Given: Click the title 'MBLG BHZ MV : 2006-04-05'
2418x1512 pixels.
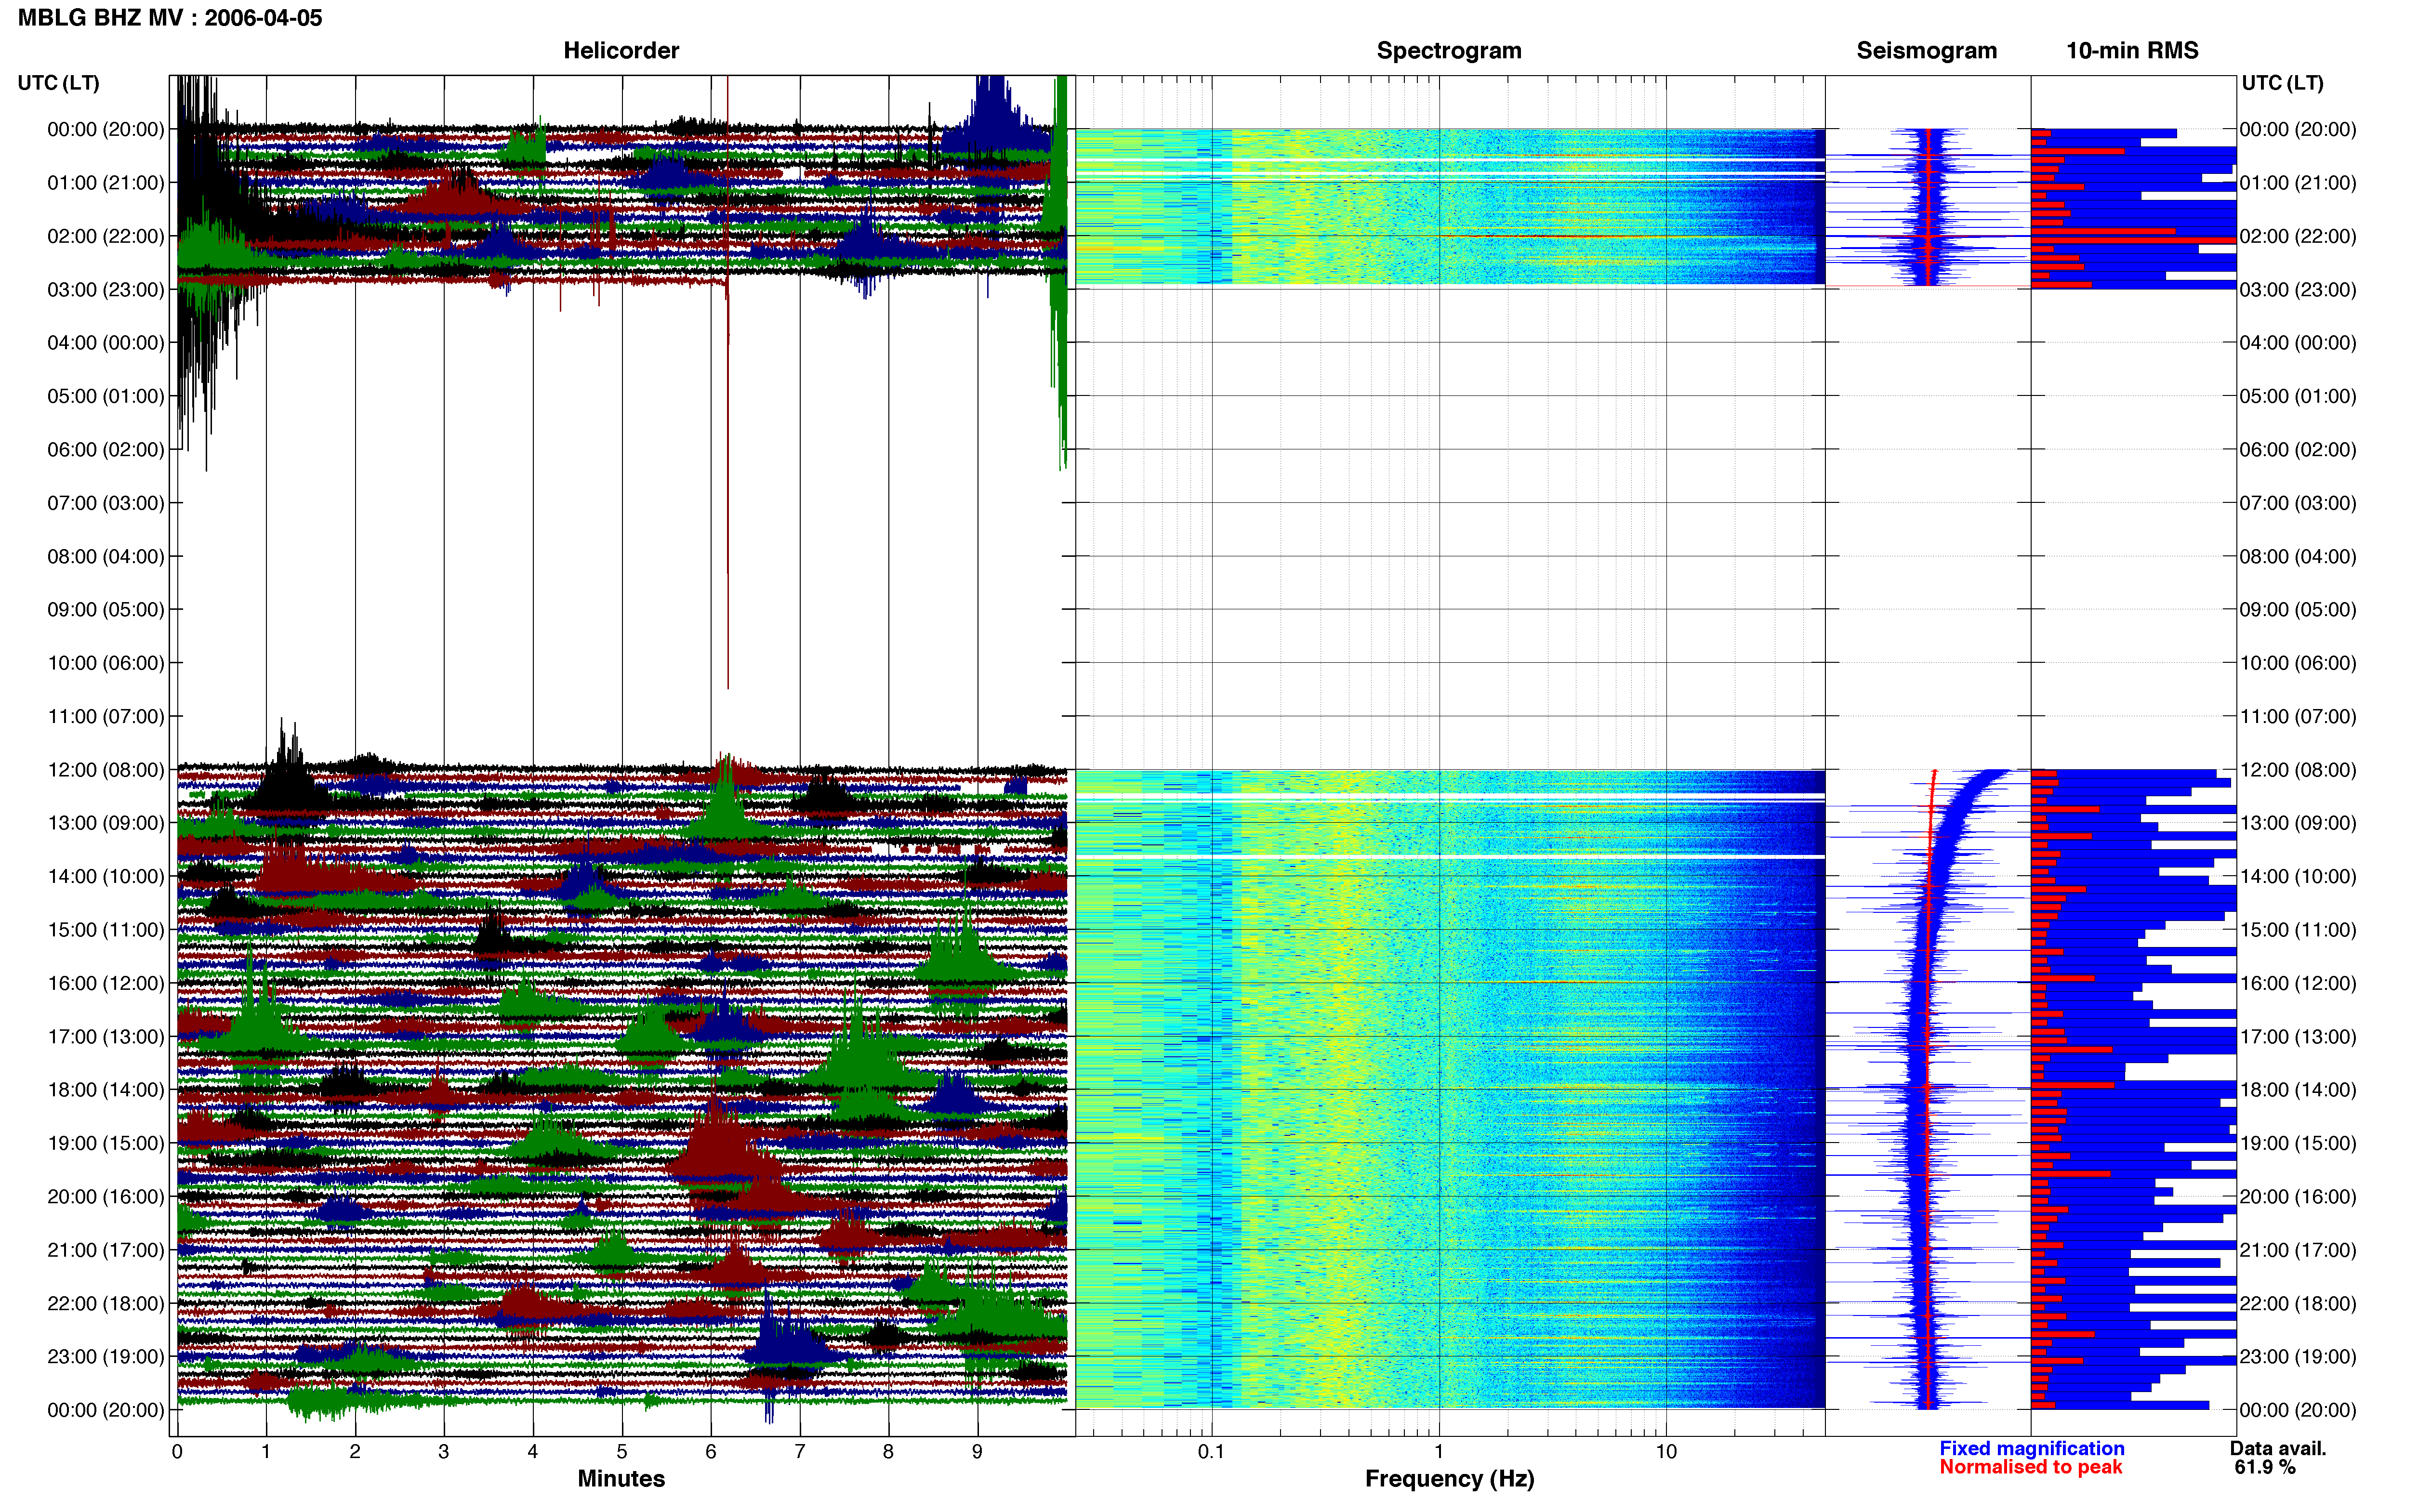Looking at the screenshot, I should 170,18.
